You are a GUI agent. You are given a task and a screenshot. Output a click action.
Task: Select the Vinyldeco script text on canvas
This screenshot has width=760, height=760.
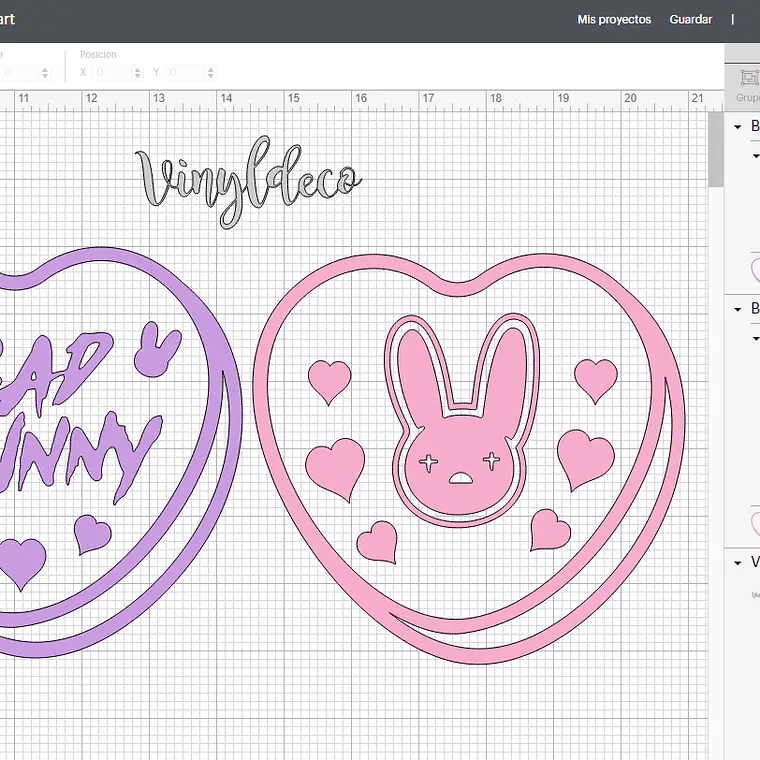coord(247,182)
